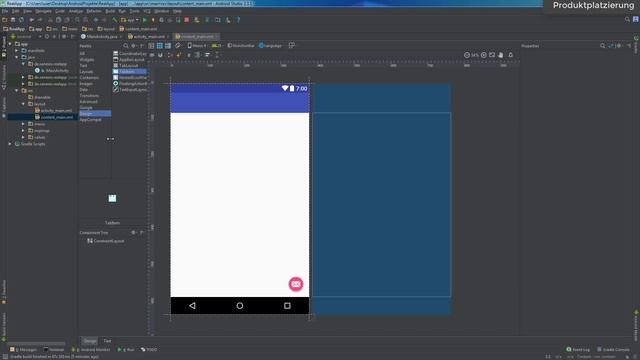
Task: Select the root layout in Component Tree
Action: click(x=106, y=241)
